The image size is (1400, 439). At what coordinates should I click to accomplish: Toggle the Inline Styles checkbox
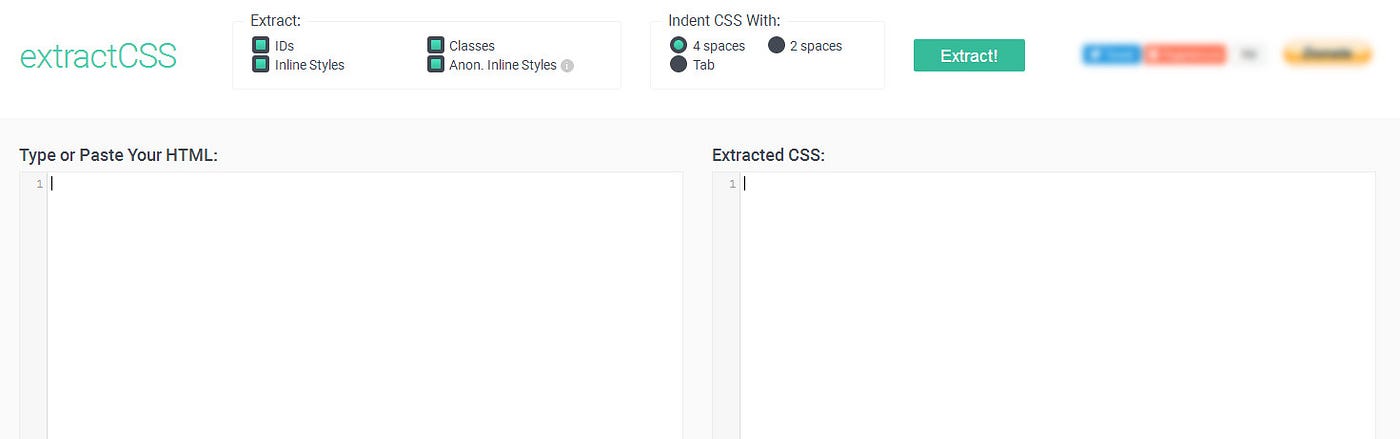(x=260, y=65)
